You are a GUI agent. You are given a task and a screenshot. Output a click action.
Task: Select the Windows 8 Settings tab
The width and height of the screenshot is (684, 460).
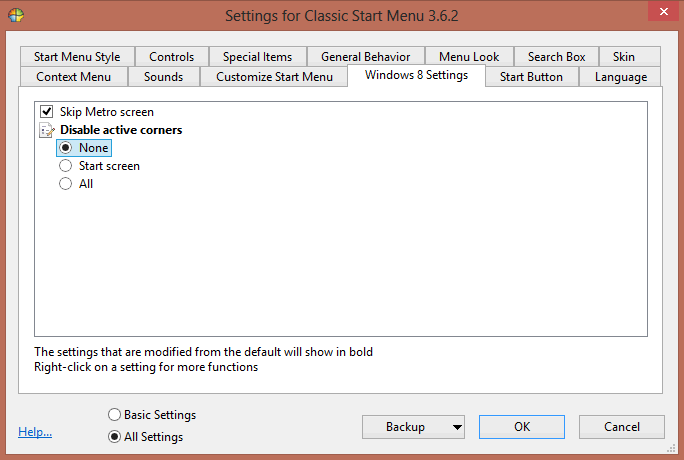click(417, 75)
